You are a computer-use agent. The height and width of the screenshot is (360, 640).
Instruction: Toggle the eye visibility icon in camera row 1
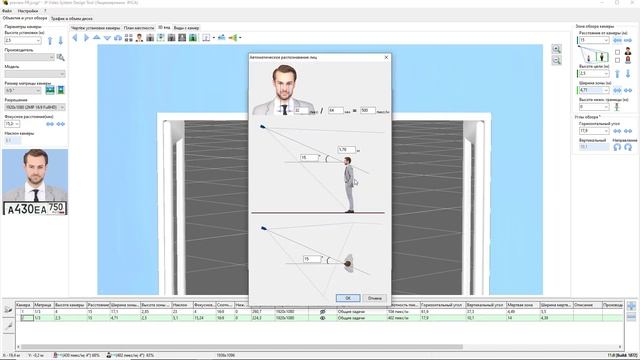click(x=322, y=311)
